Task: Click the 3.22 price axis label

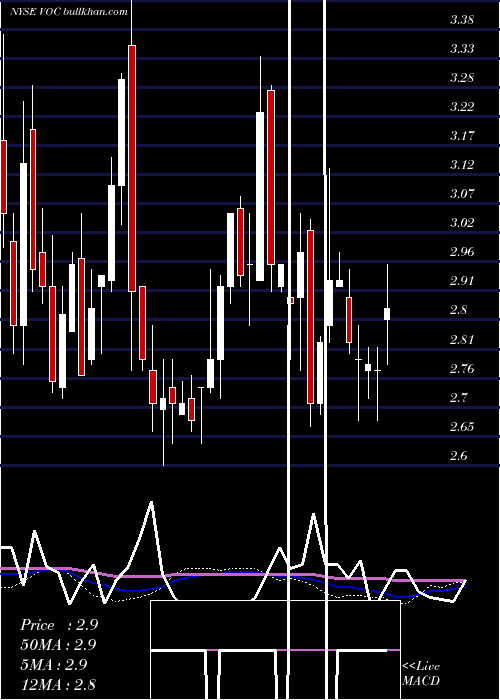Action: [x=462, y=107]
